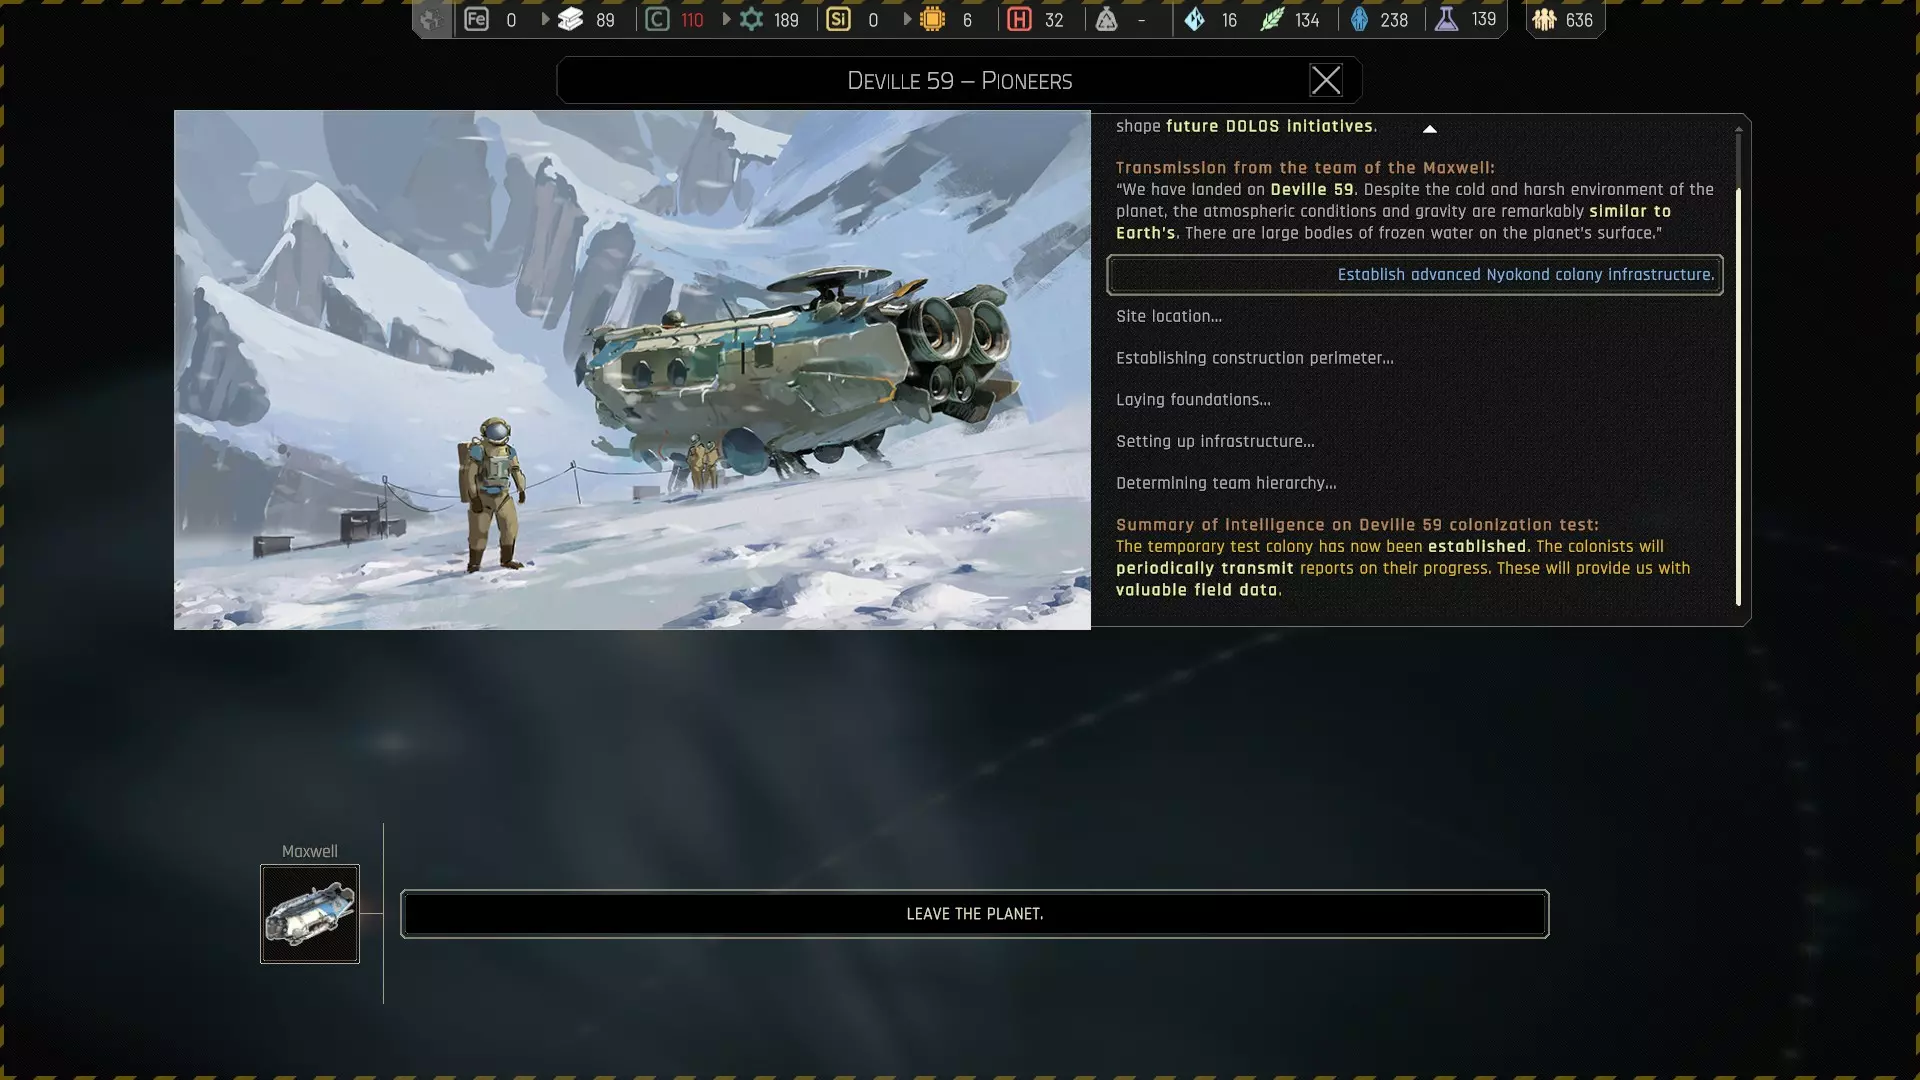Click the blue cryopod colonist icon
This screenshot has width=1920, height=1080.
tap(1359, 19)
